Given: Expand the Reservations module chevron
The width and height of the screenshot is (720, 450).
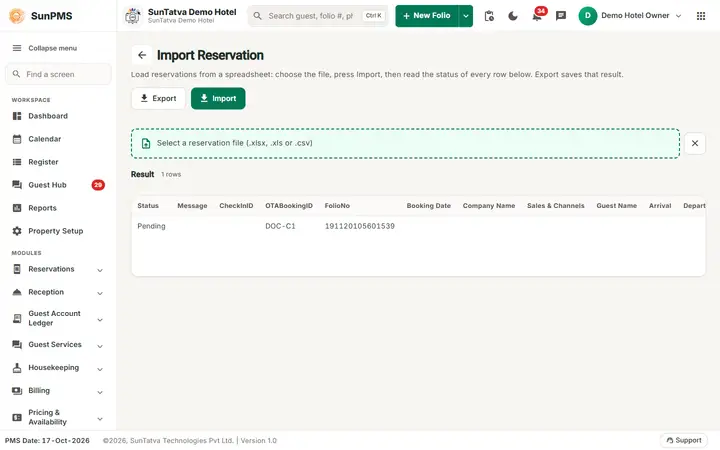Looking at the screenshot, I should 100,270.
